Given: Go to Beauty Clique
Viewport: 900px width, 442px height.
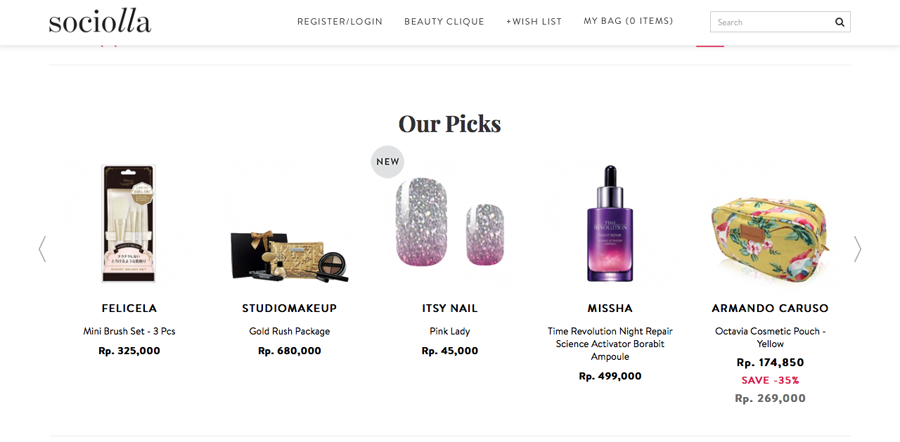Looking at the screenshot, I should coord(444,22).
